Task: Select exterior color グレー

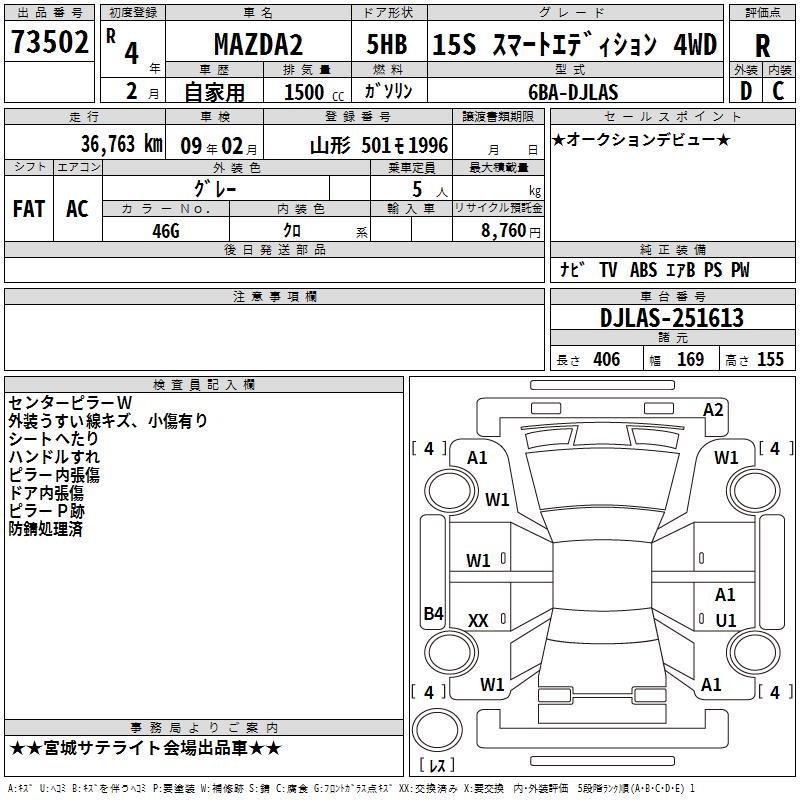Action: pyautogui.click(x=215, y=189)
